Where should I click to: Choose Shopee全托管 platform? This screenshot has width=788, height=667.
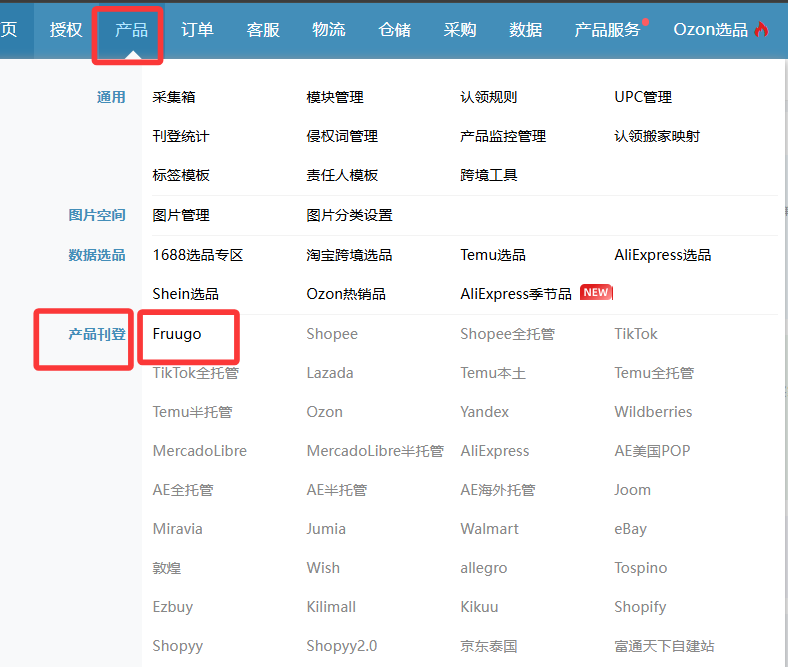point(507,334)
